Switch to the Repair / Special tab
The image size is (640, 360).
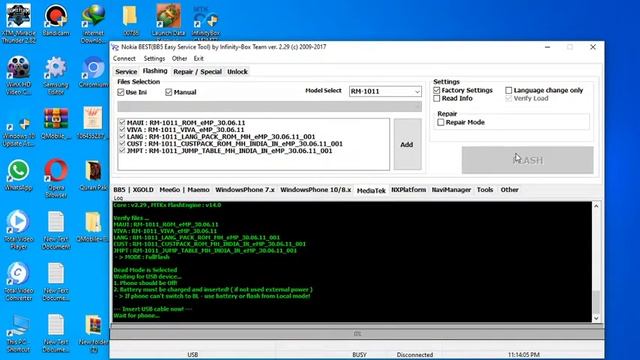[197, 72]
